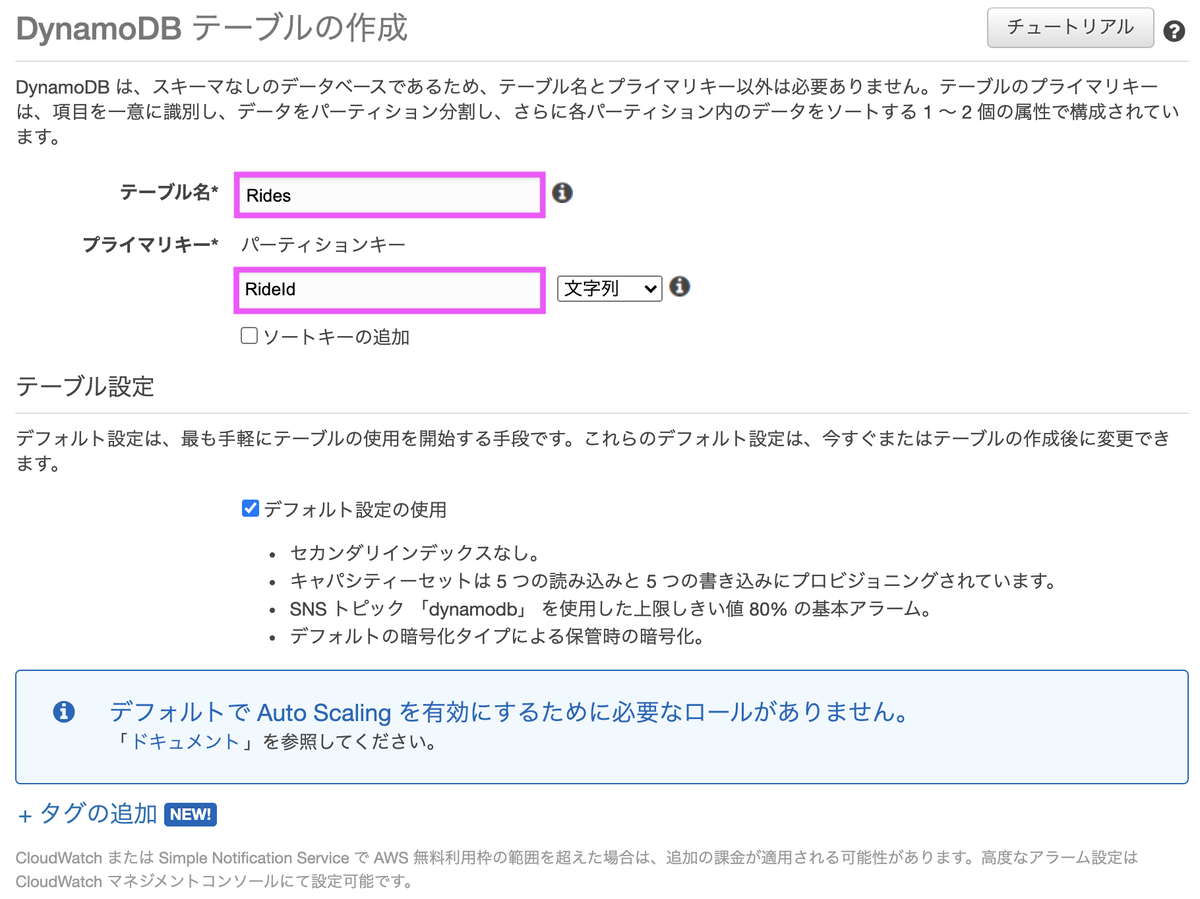Click the Rides table name input field

pos(389,195)
